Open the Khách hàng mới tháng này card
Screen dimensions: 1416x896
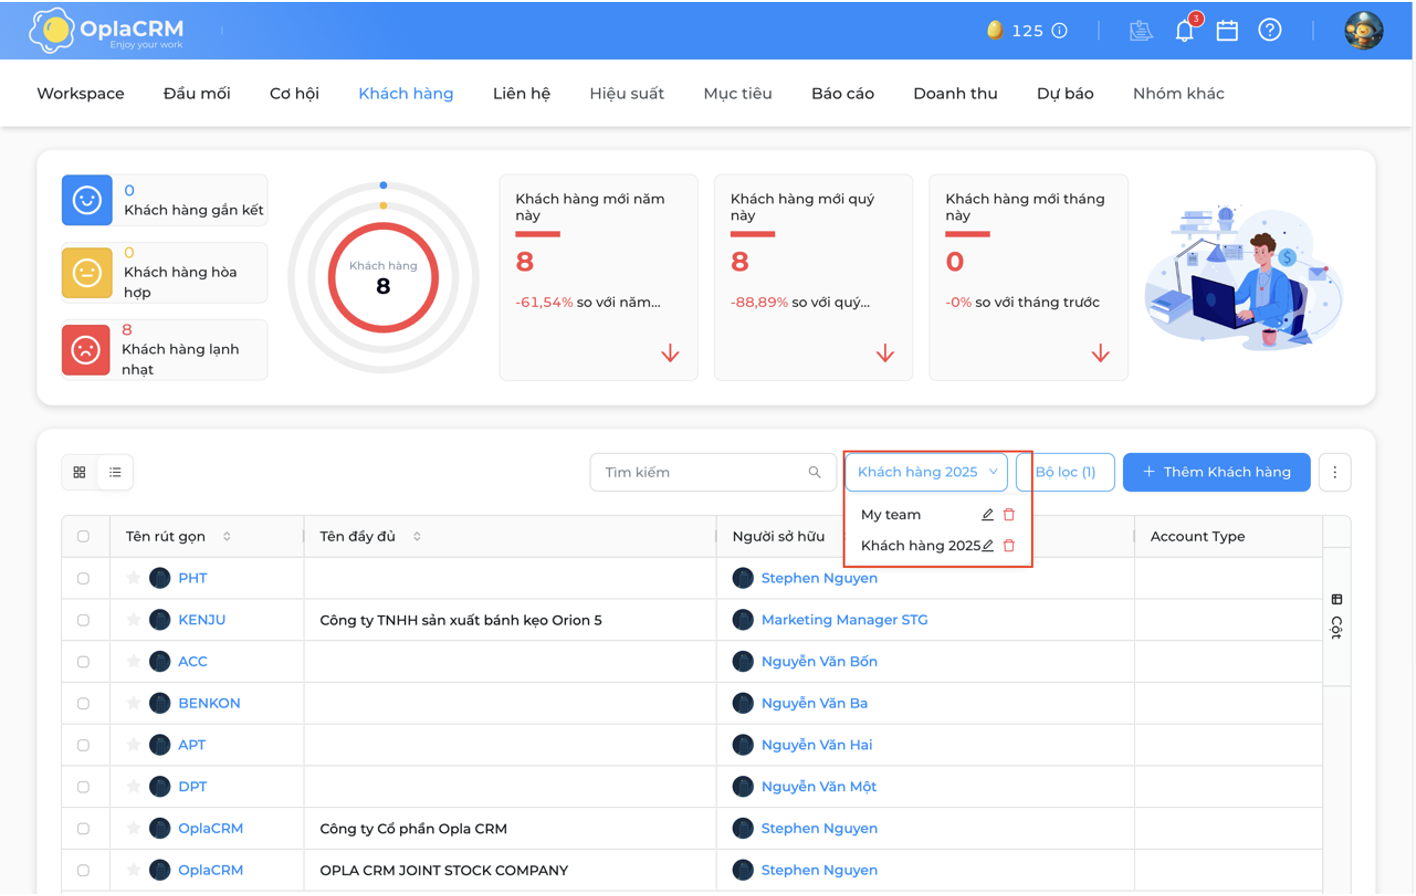[x=1028, y=277]
